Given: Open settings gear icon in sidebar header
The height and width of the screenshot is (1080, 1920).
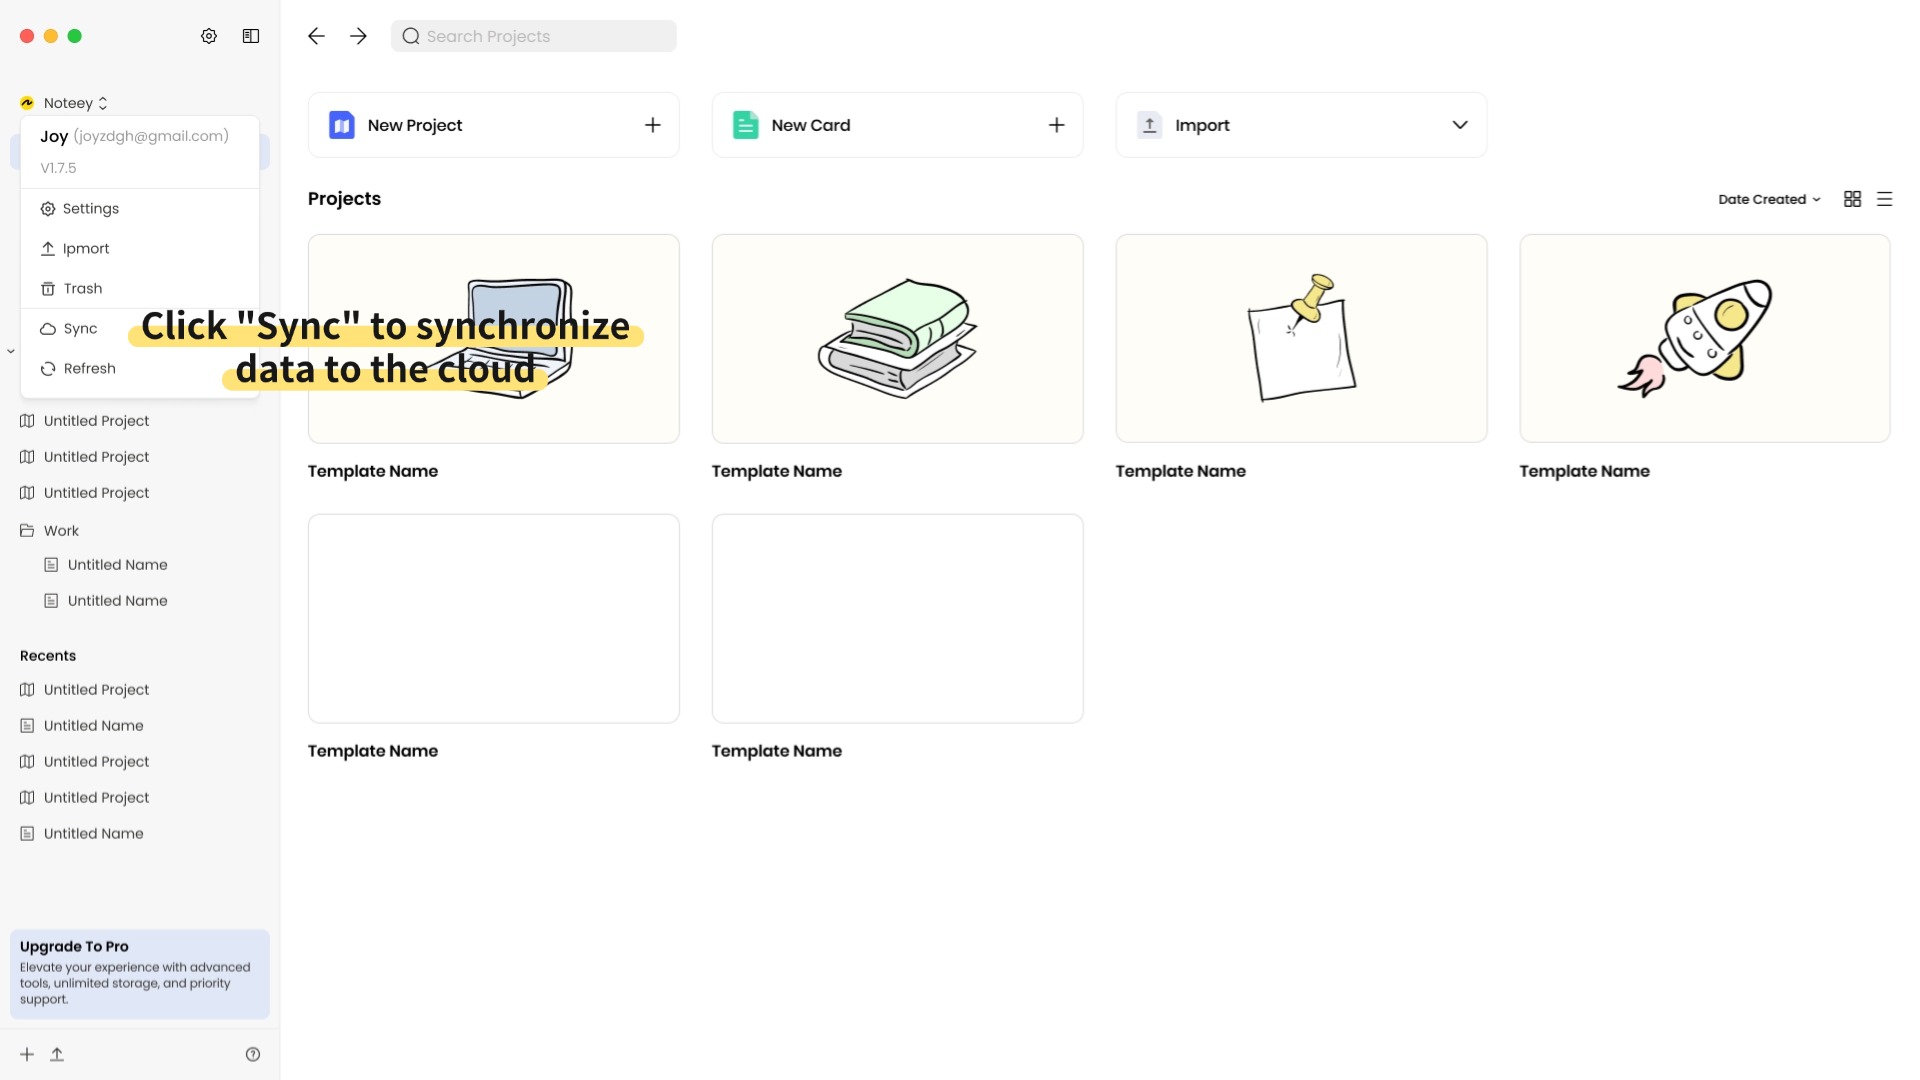Looking at the screenshot, I should [x=209, y=36].
